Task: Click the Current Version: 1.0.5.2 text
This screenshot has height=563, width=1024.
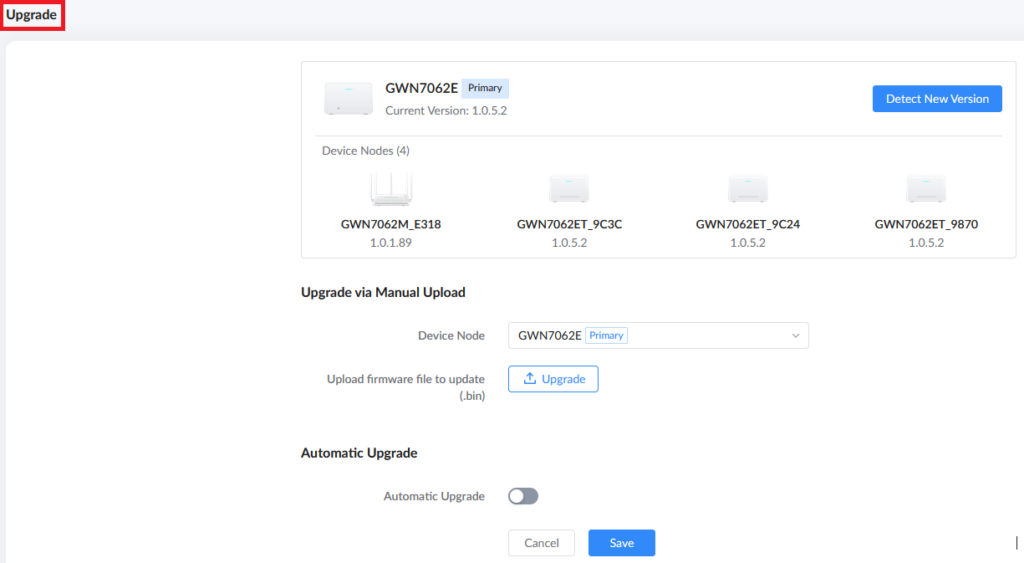Action: (446, 110)
